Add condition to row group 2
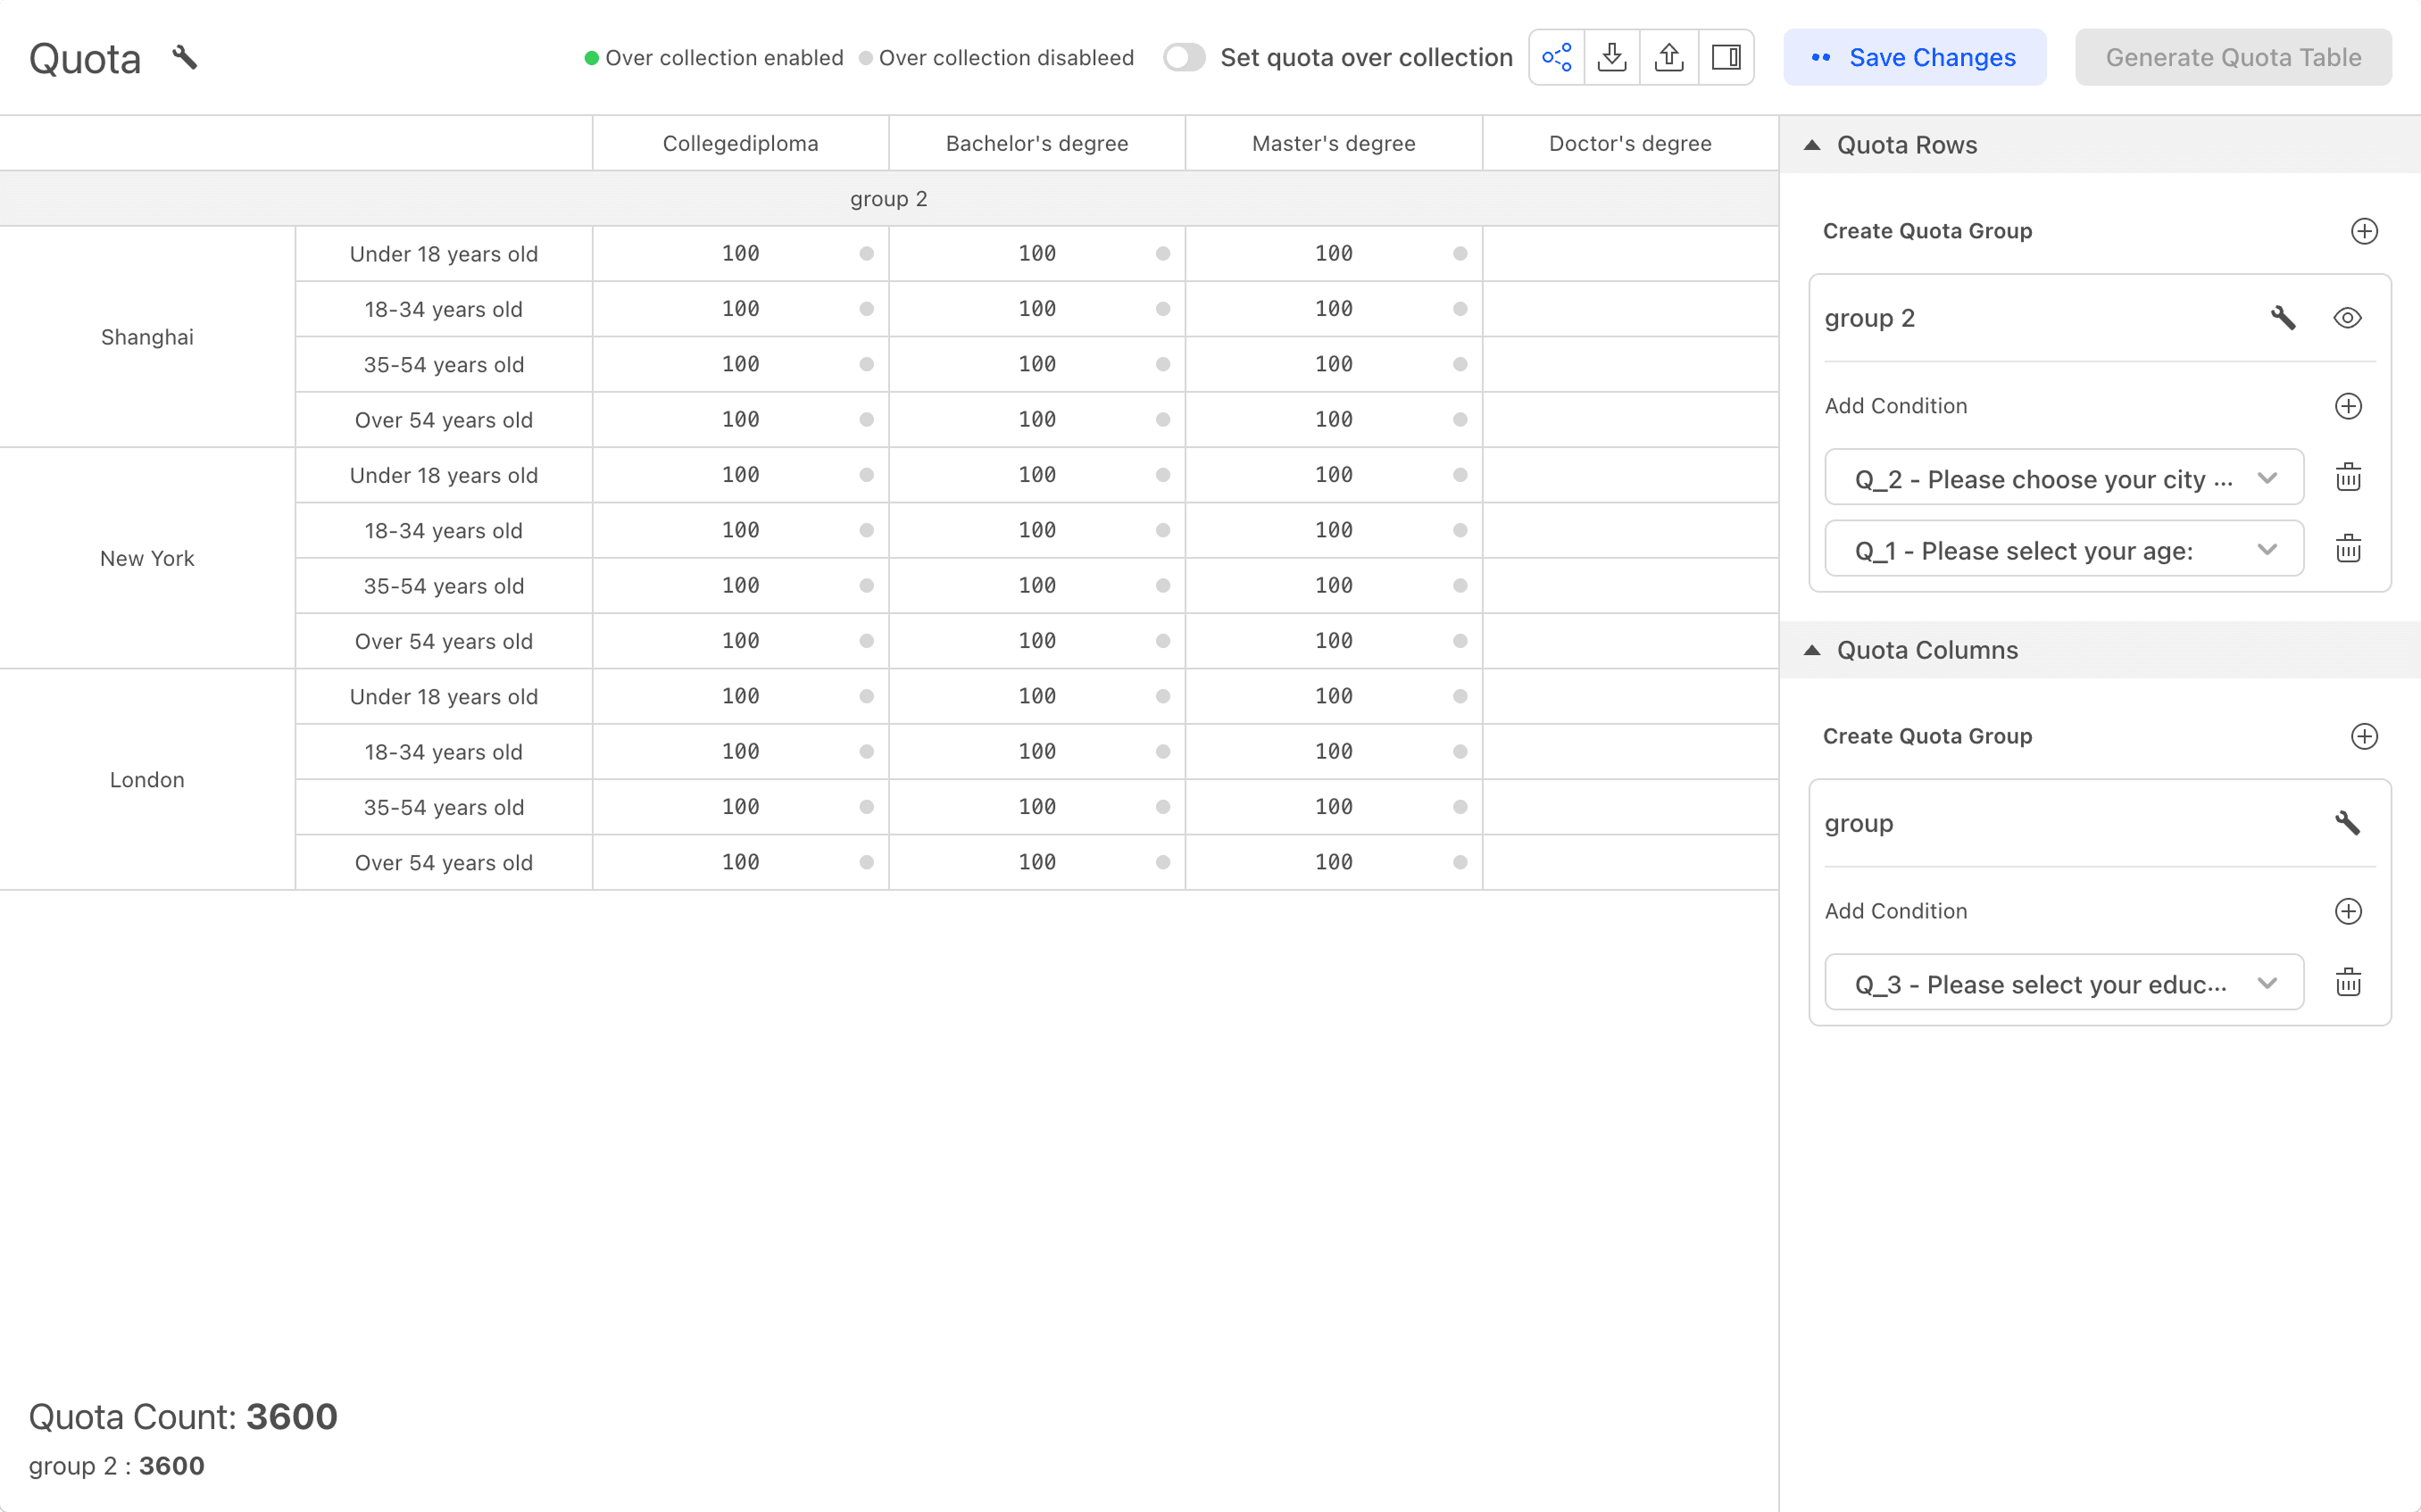This screenshot has width=2421, height=1512. [x=2348, y=406]
